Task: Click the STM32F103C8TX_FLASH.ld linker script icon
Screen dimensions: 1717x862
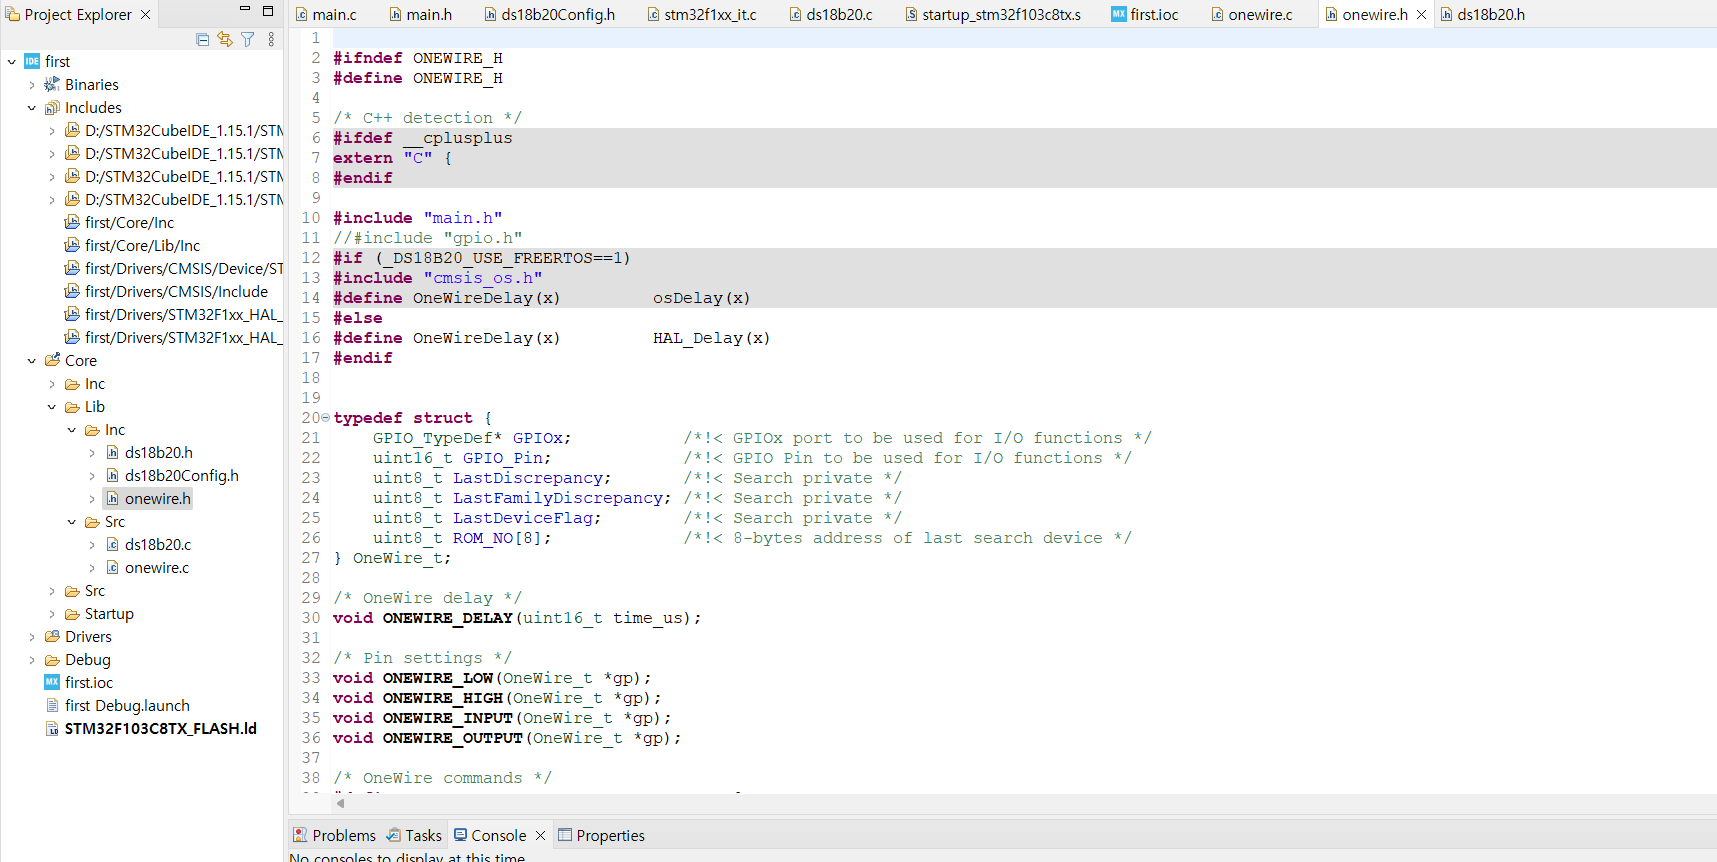Action: pos(52,729)
